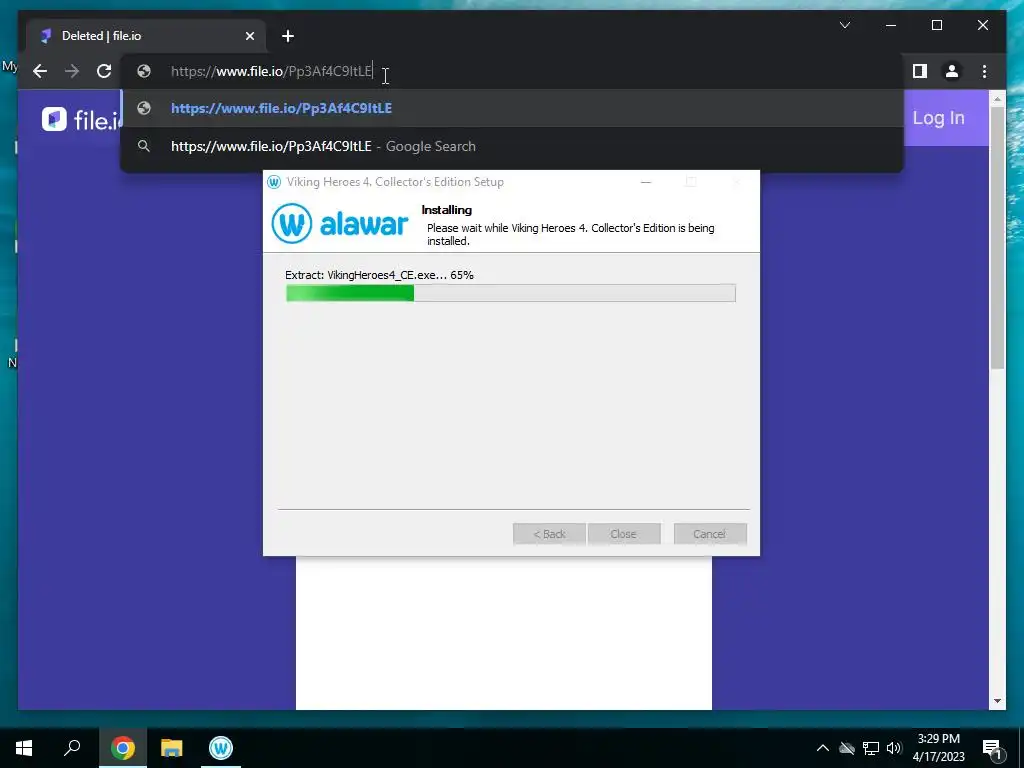Screen dimensions: 1024x768
Task: Click the page scrollbar down arrow
Action: pos(997,701)
